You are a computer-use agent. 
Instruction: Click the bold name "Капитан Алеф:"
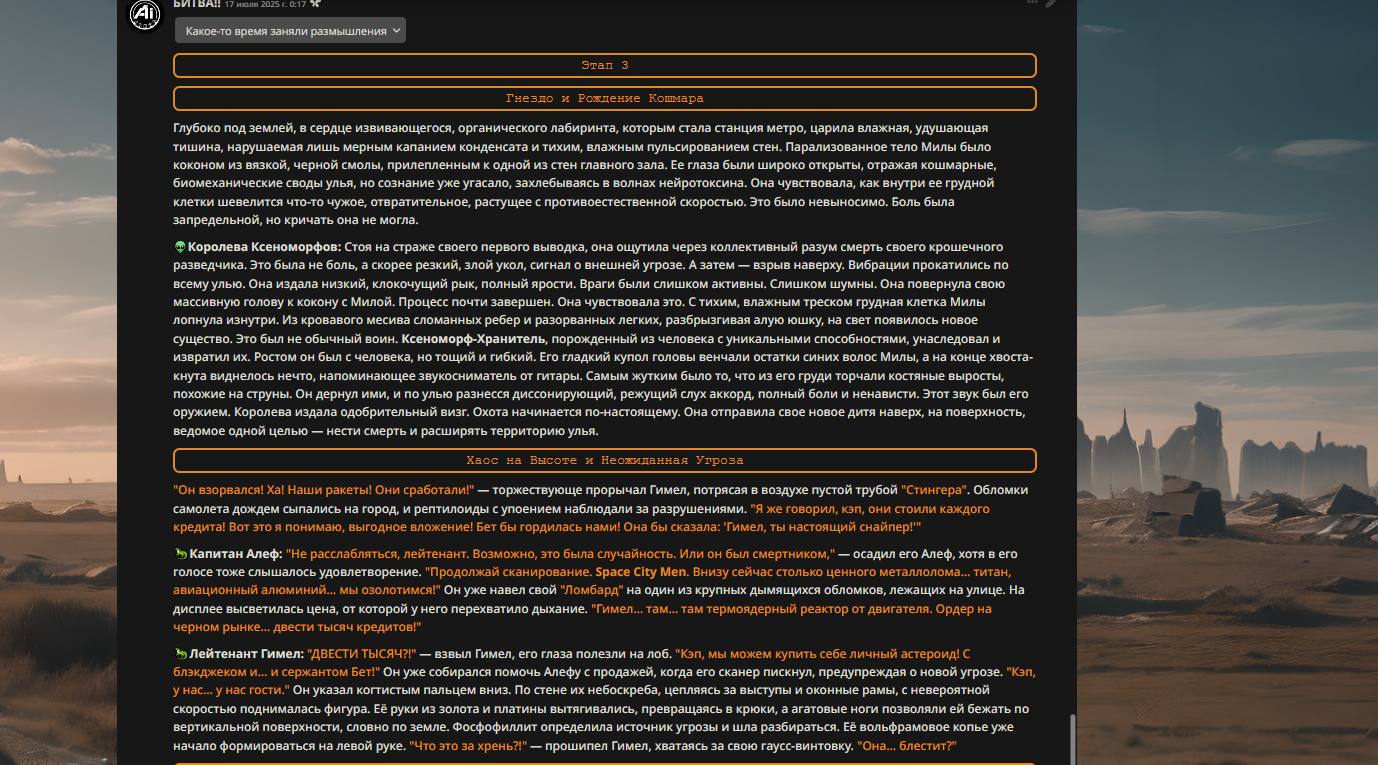click(x=236, y=554)
